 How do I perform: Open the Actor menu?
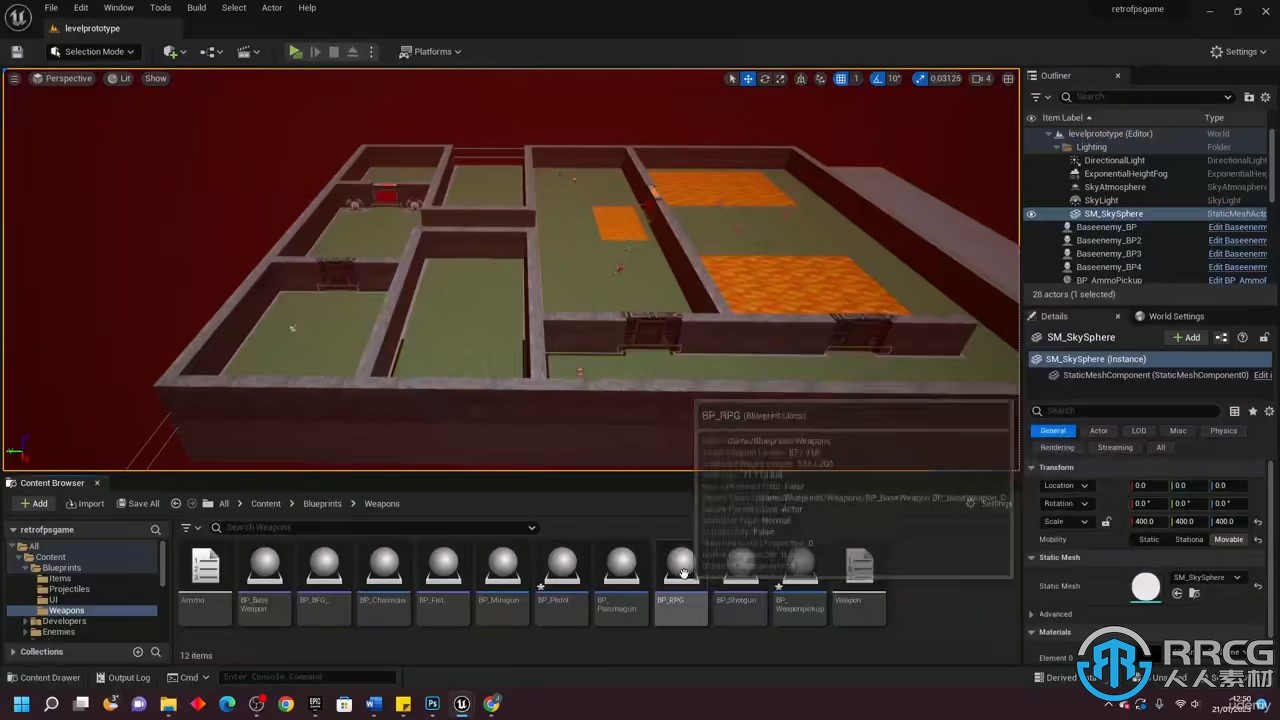[x=272, y=8]
